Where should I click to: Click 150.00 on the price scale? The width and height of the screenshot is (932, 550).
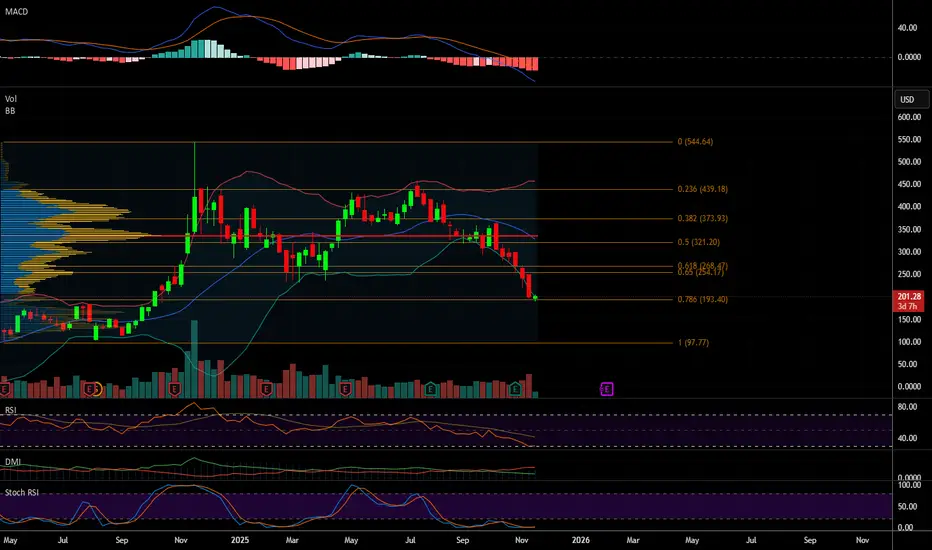pyautogui.click(x=909, y=319)
